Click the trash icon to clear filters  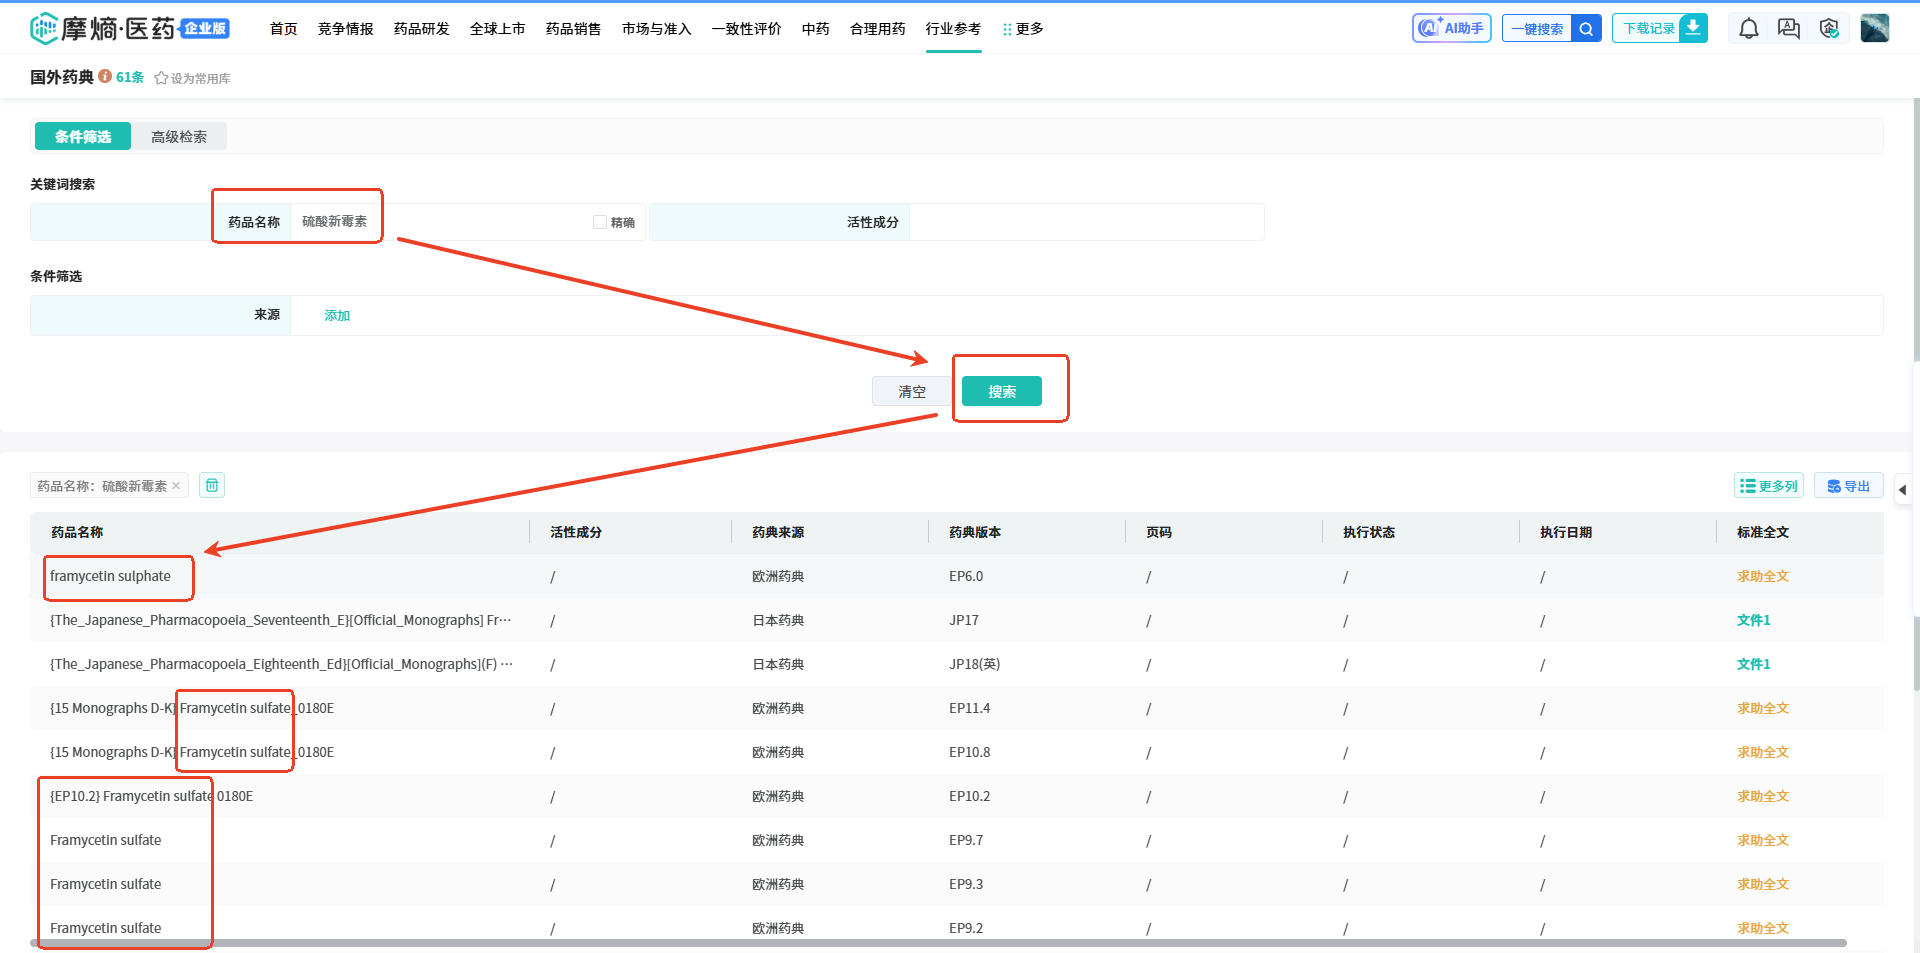(212, 486)
